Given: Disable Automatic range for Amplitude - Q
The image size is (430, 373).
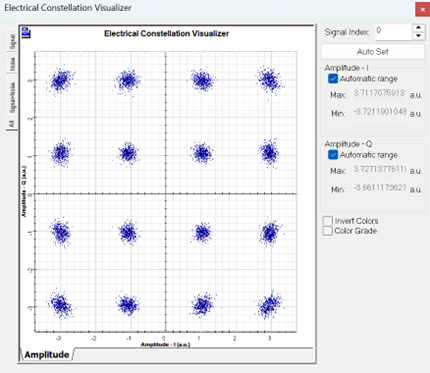Looking at the screenshot, I should point(333,155).
